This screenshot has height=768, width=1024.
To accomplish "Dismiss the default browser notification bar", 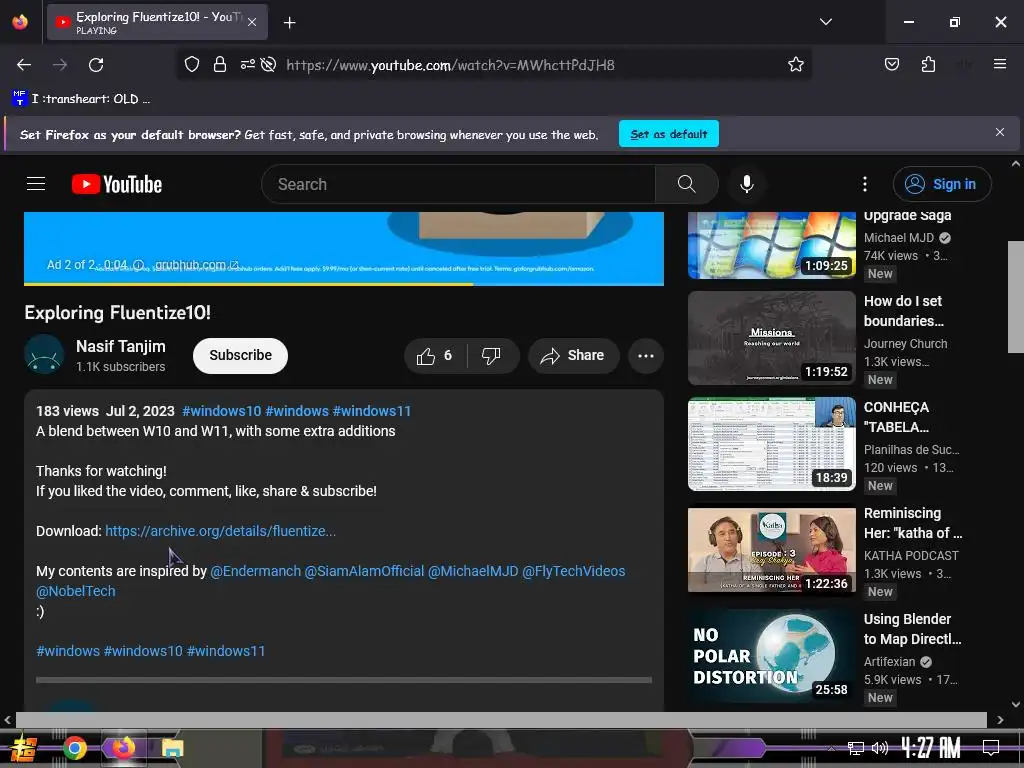I will (1000, 133).
